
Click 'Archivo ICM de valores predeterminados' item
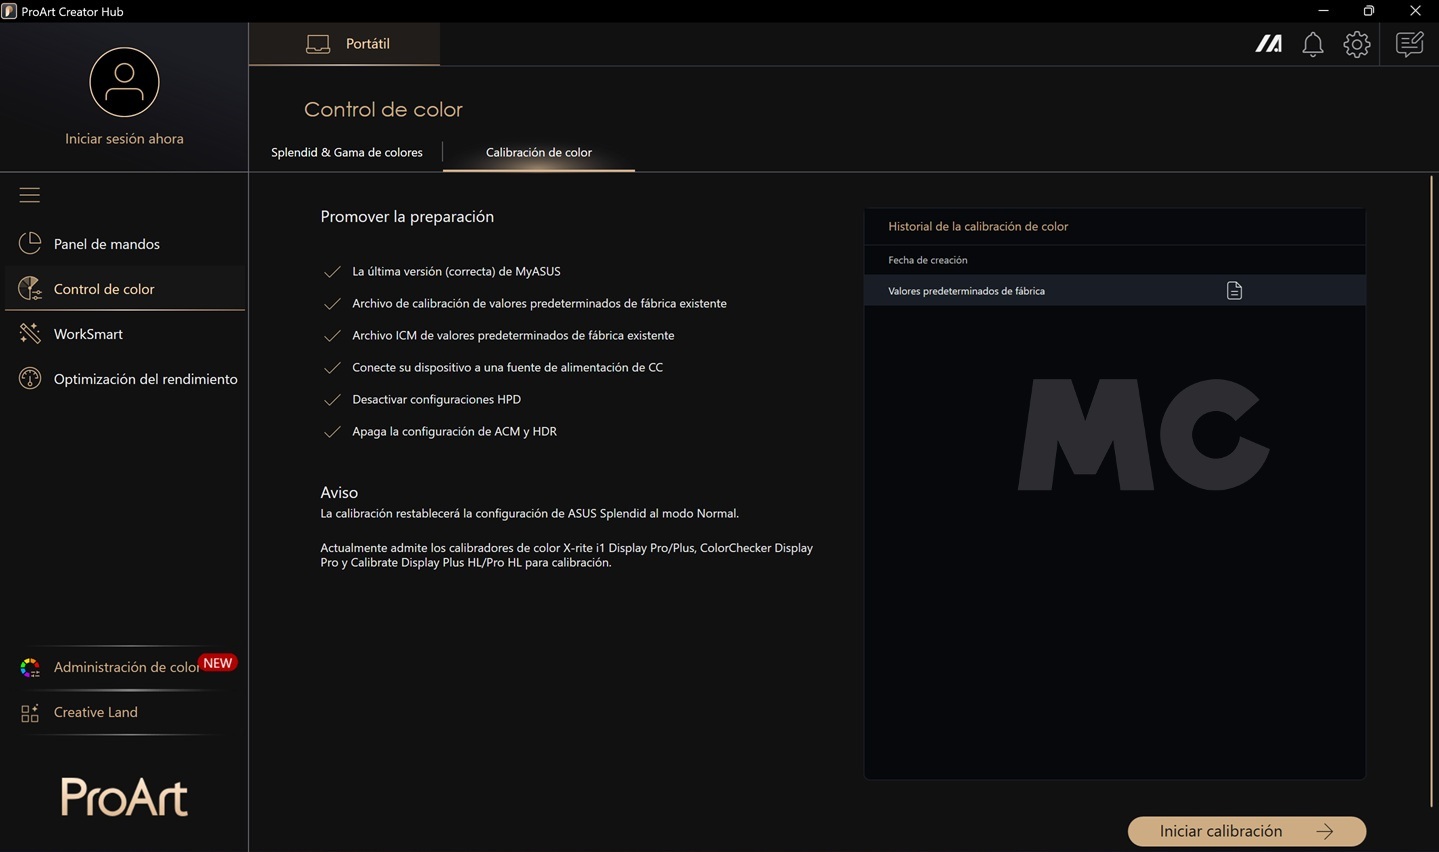(x=513, y=335)
